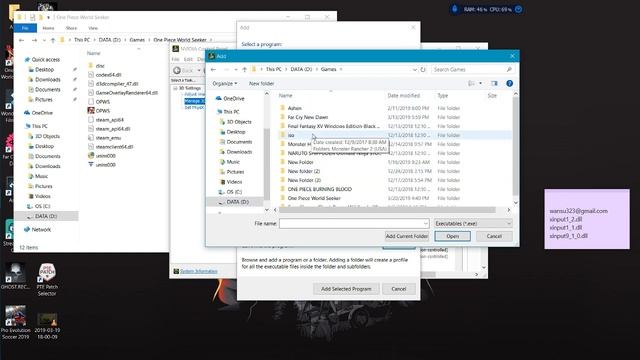This screenshot has width=640, height=360.
Task: Open File menu in NVIDIA Control Panel
Action: [x=176, y=59]
